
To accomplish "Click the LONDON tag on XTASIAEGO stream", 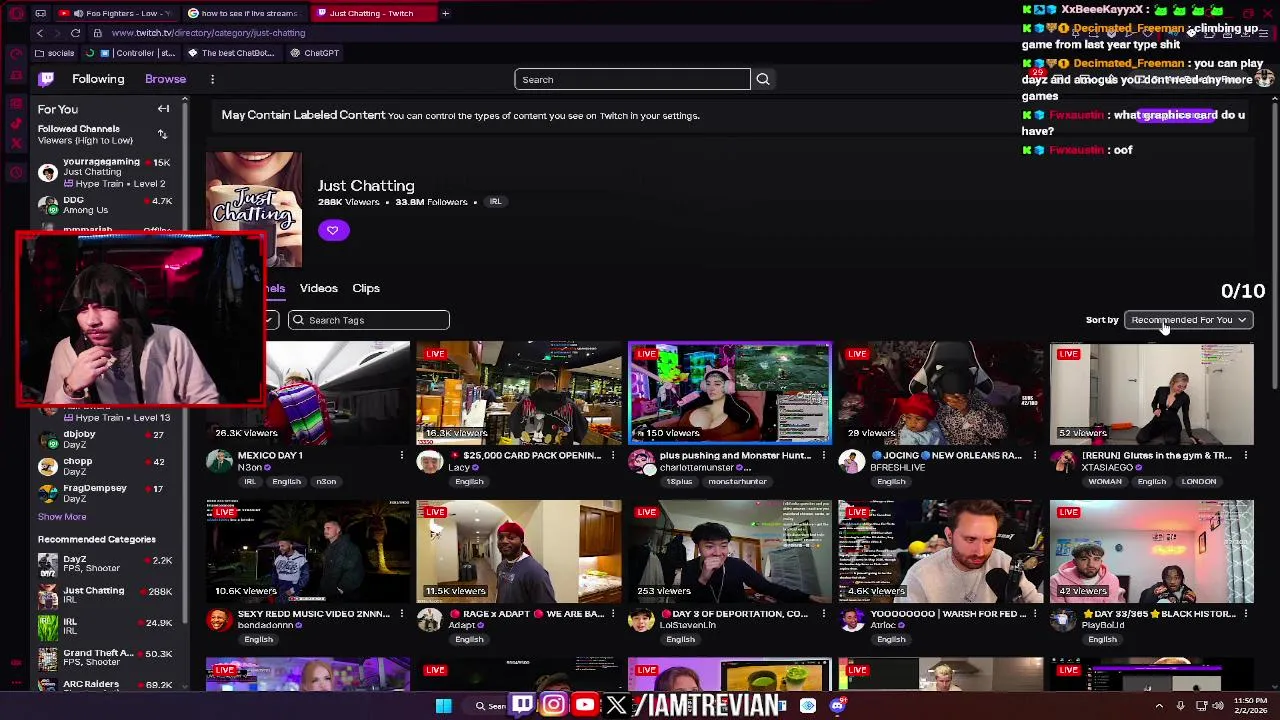I will click(1198, 482).
